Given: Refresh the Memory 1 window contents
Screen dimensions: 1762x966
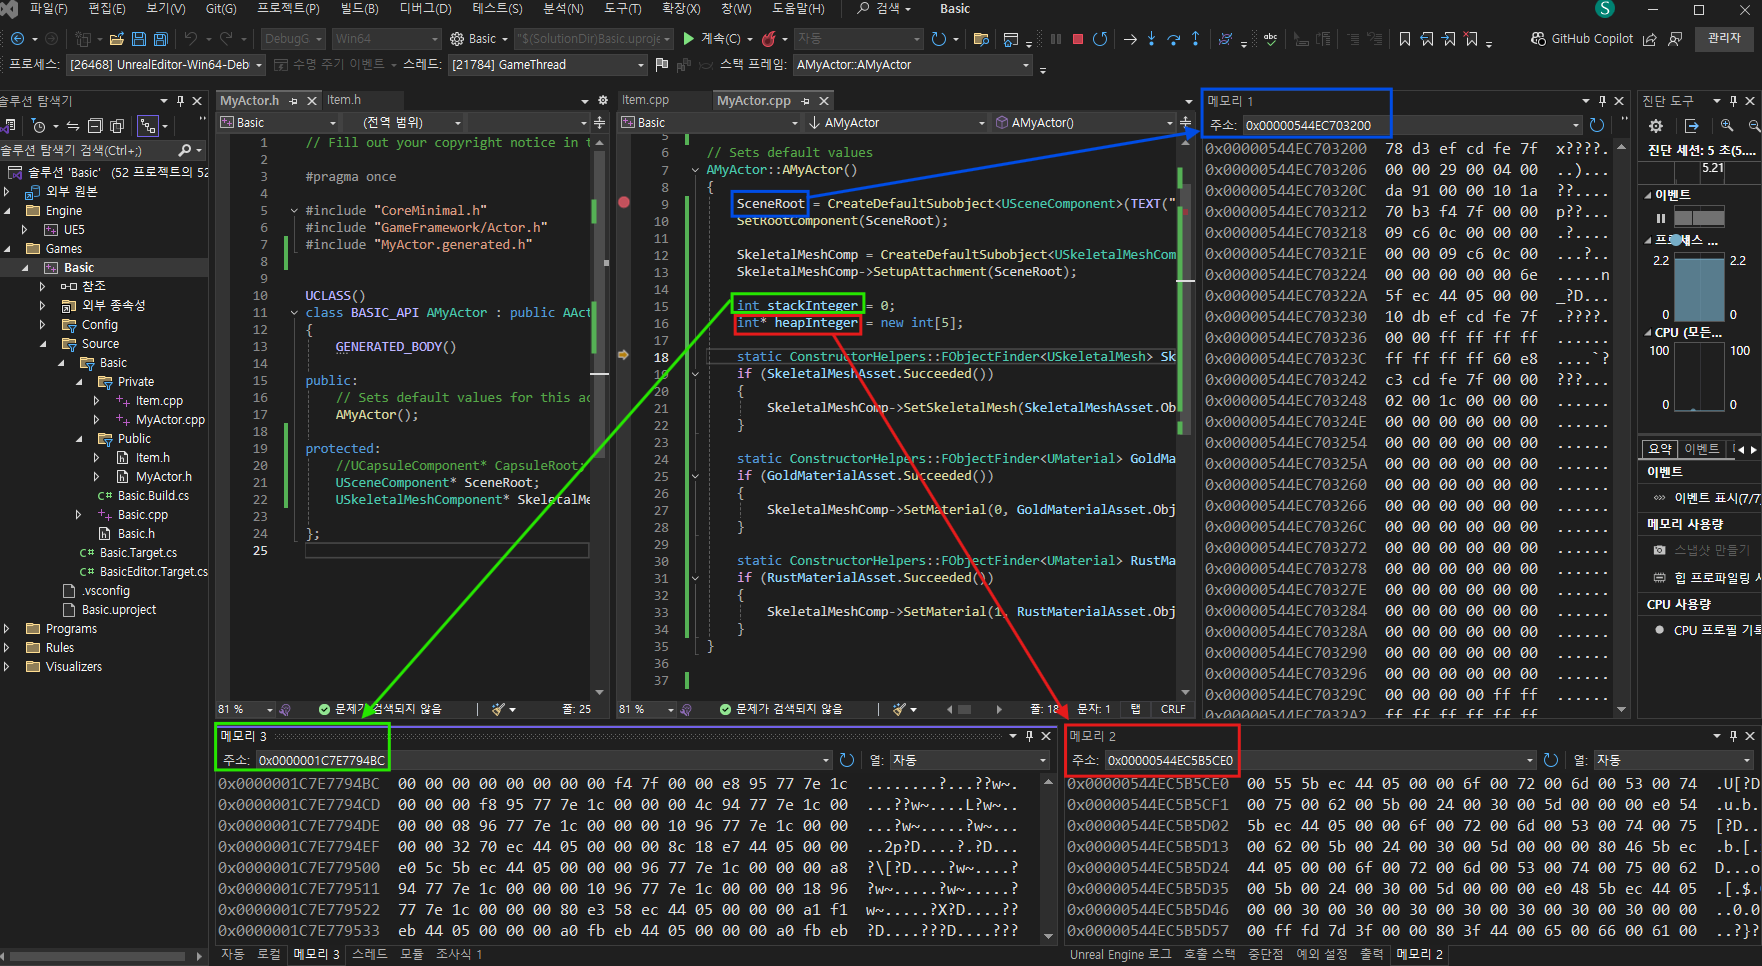Looking at the screenshot, I should pos(1597,125).
